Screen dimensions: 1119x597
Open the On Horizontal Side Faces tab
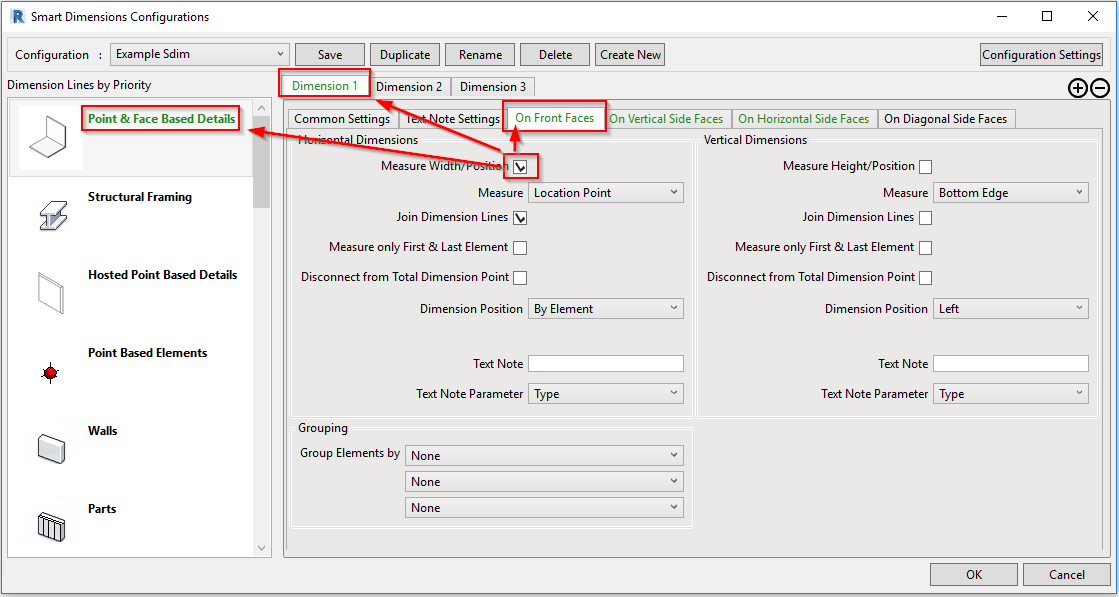(x=804, y=119)
